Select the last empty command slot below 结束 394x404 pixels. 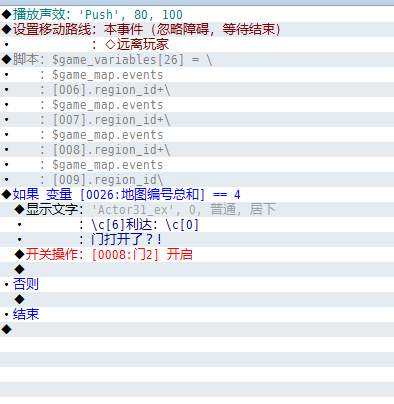tap(197, 329)
